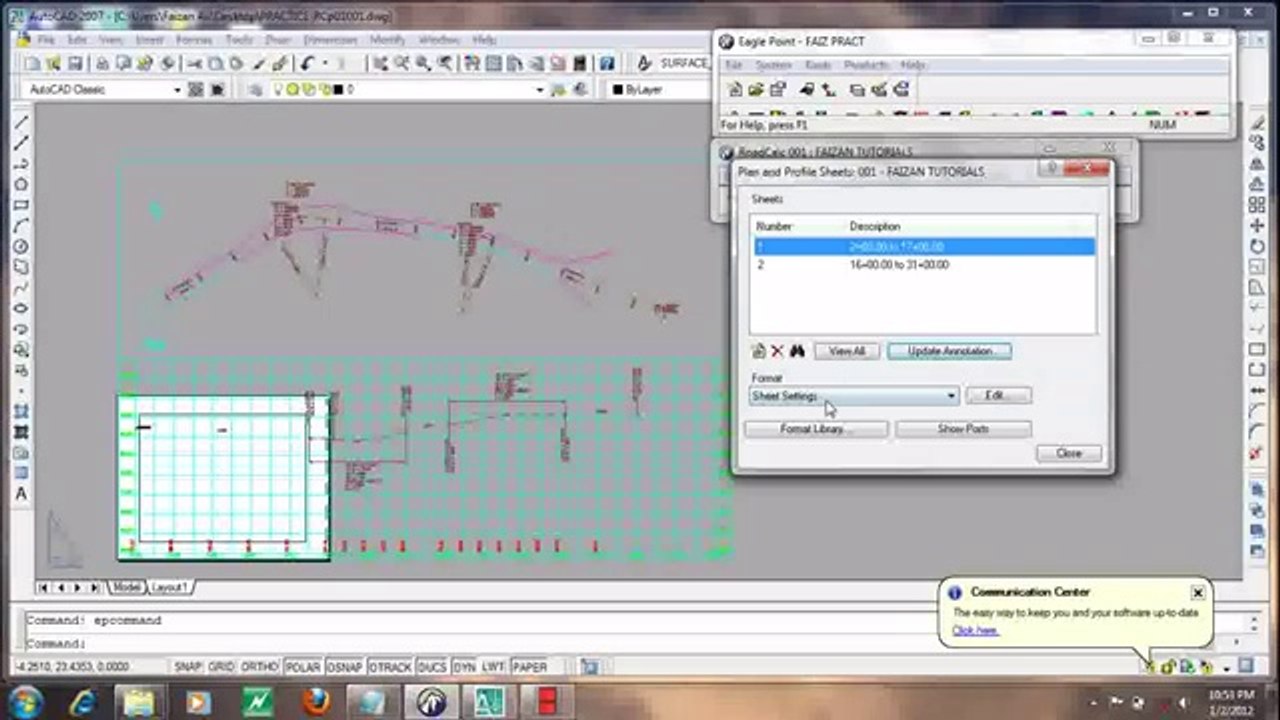Save the drawing using the Save icon
Image resolution: width=1280 pixels, height=720 pixels.
tap(74, 63)
